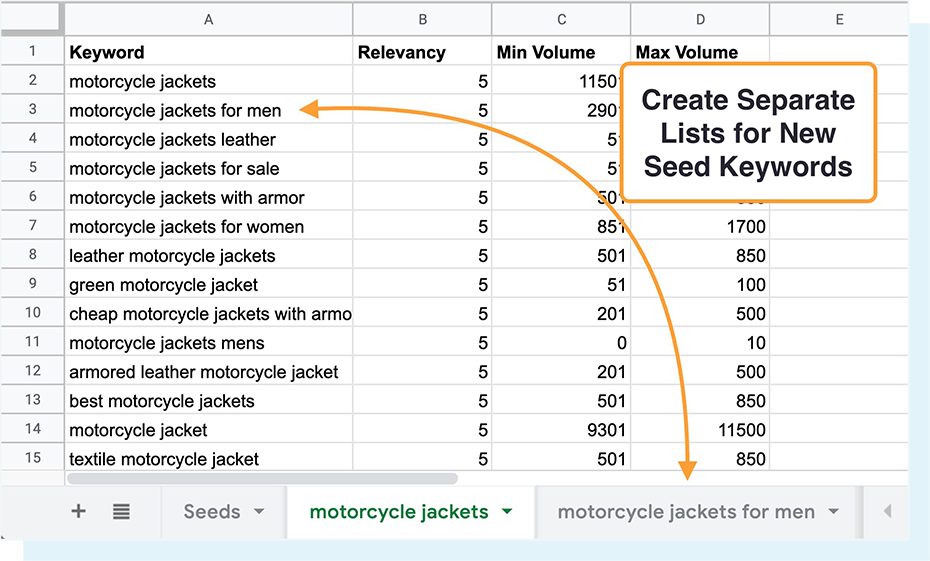Image resolution: width=930 pixels, height=561 pixels.
Task: Select the active motorcycle jackets sheet tab
Action: pos(398,512)
